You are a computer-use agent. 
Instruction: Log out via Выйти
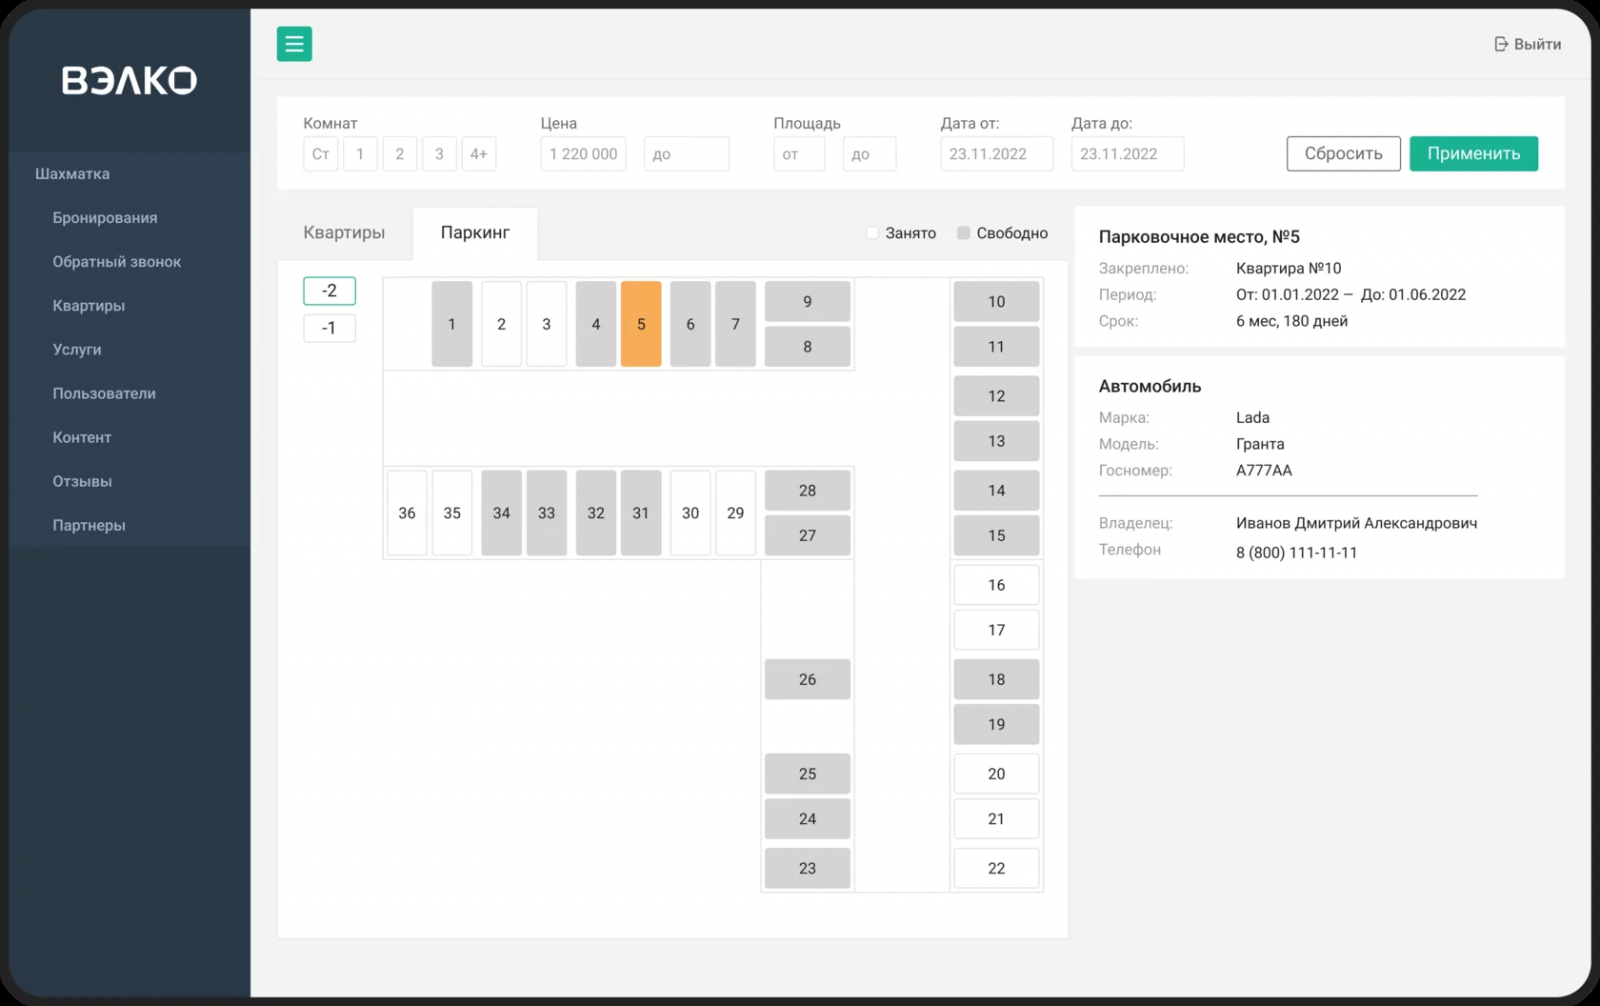(x=1527, y=44)
